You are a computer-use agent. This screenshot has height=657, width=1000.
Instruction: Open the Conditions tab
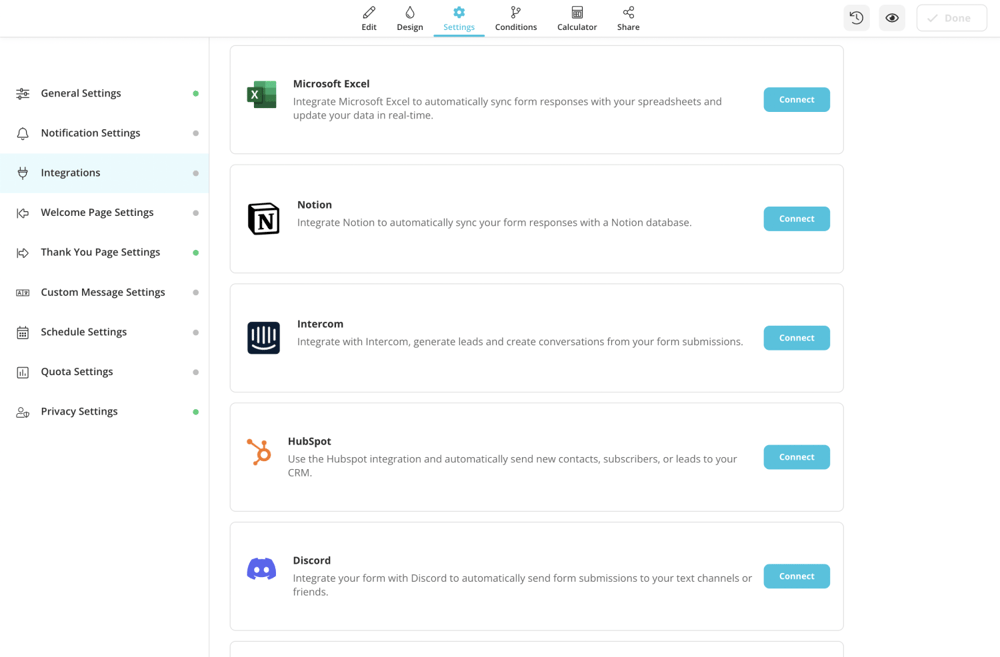pyautogui.click(x=516, y=18)
